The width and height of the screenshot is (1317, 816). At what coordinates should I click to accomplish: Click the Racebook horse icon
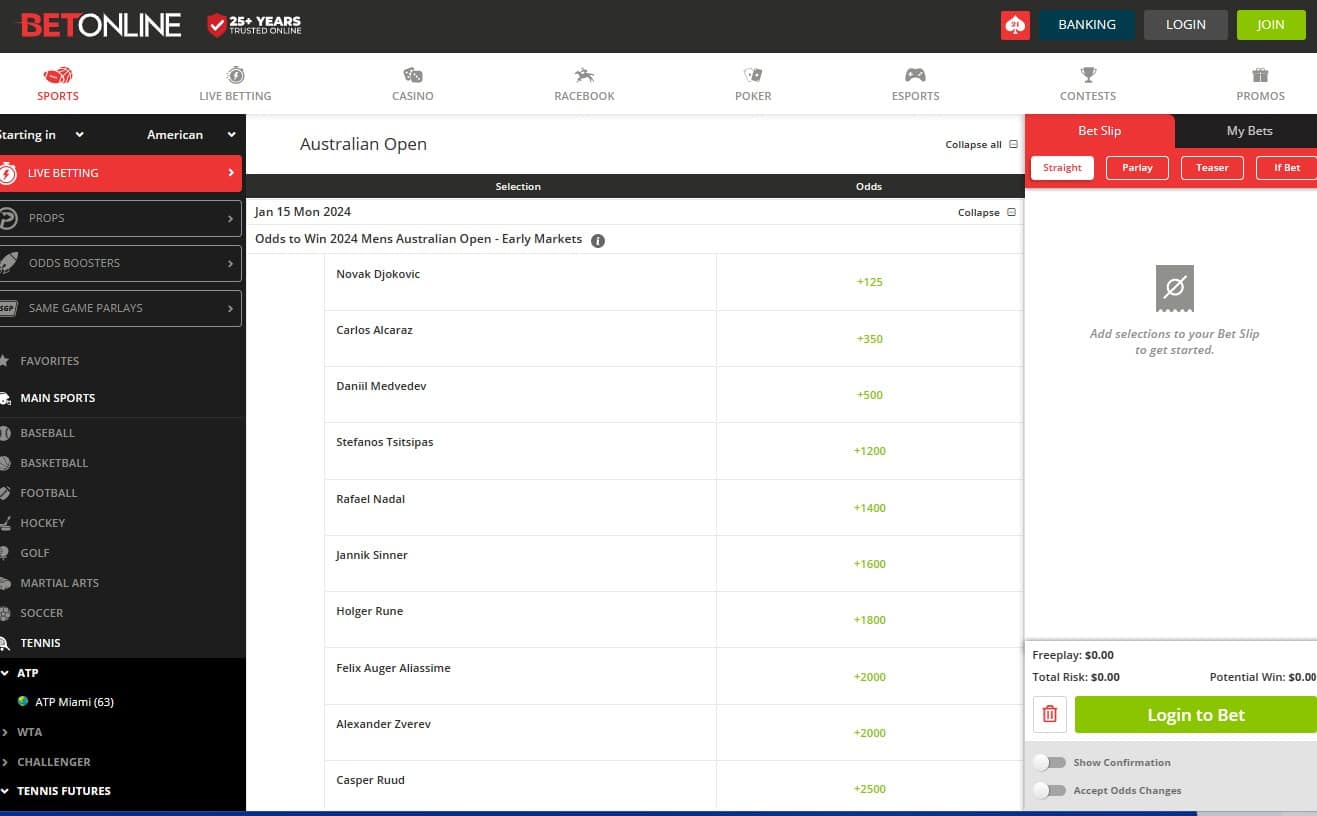click(x=585, y=75)
